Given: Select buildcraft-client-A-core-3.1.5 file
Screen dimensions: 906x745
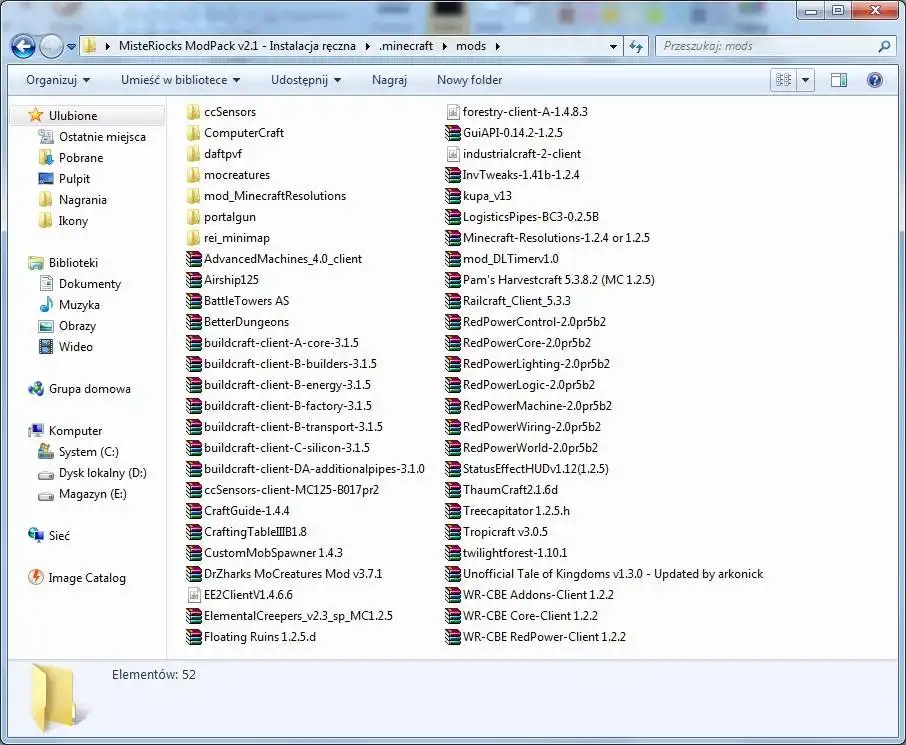Looking at the screenshot, I should [281, 343].
